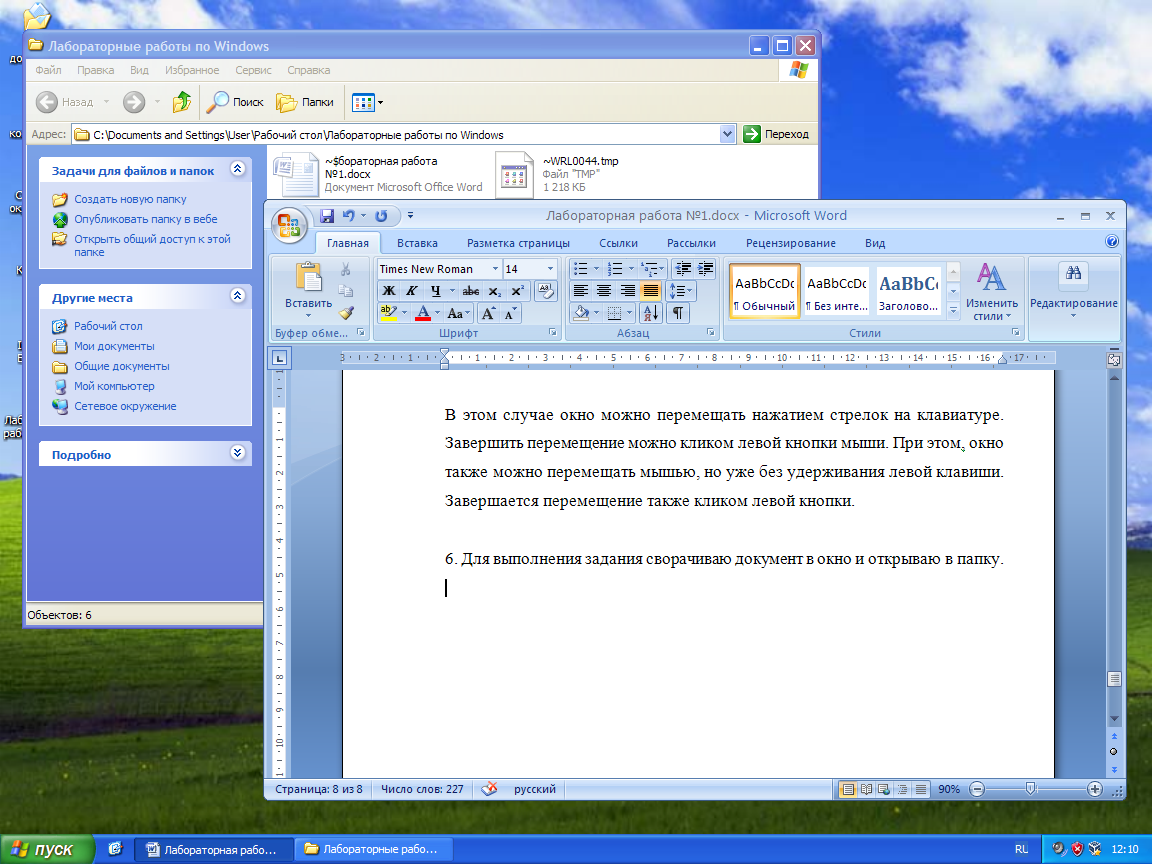
Task: Open line spacing dropdown
Action: [x=681, y=291]
